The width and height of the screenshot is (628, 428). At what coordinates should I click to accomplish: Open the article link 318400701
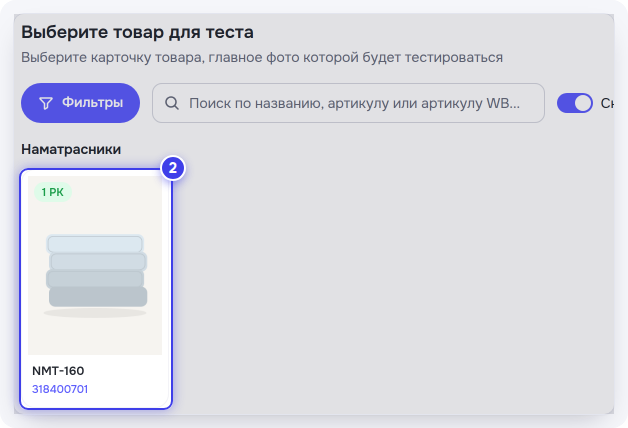[60, 389]
